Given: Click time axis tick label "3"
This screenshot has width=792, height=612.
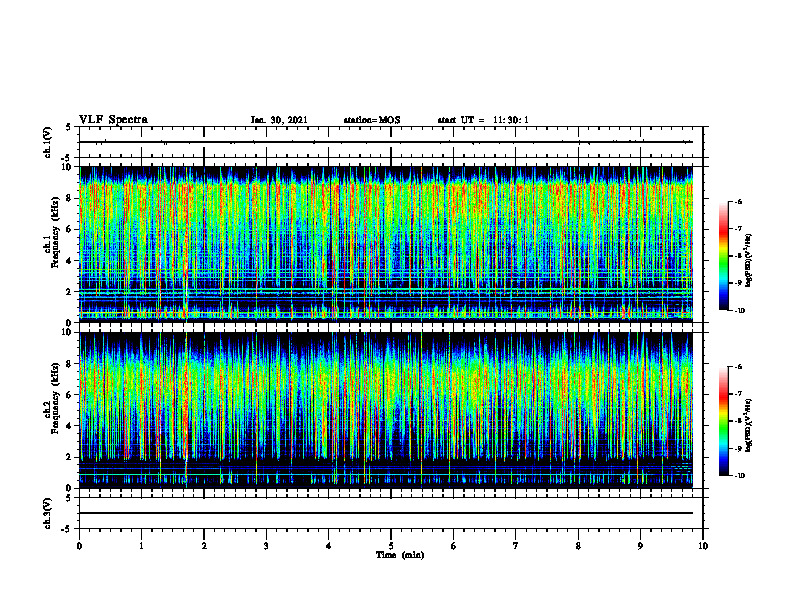Looking at the screenshot, I should point(266,546).
